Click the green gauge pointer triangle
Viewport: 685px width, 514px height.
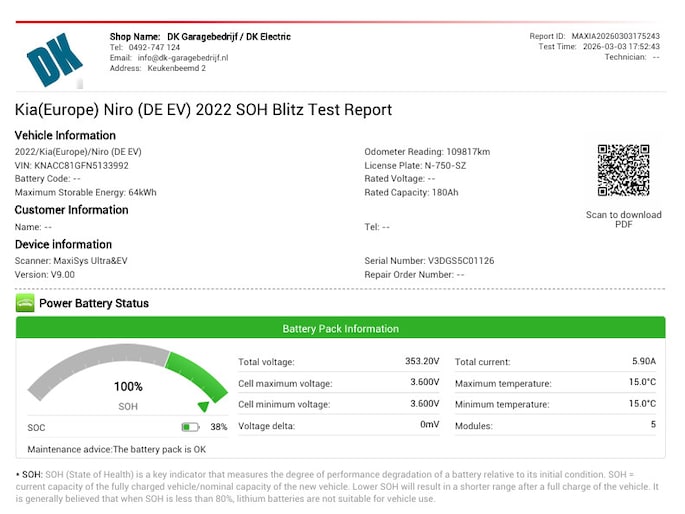[203, 406]
